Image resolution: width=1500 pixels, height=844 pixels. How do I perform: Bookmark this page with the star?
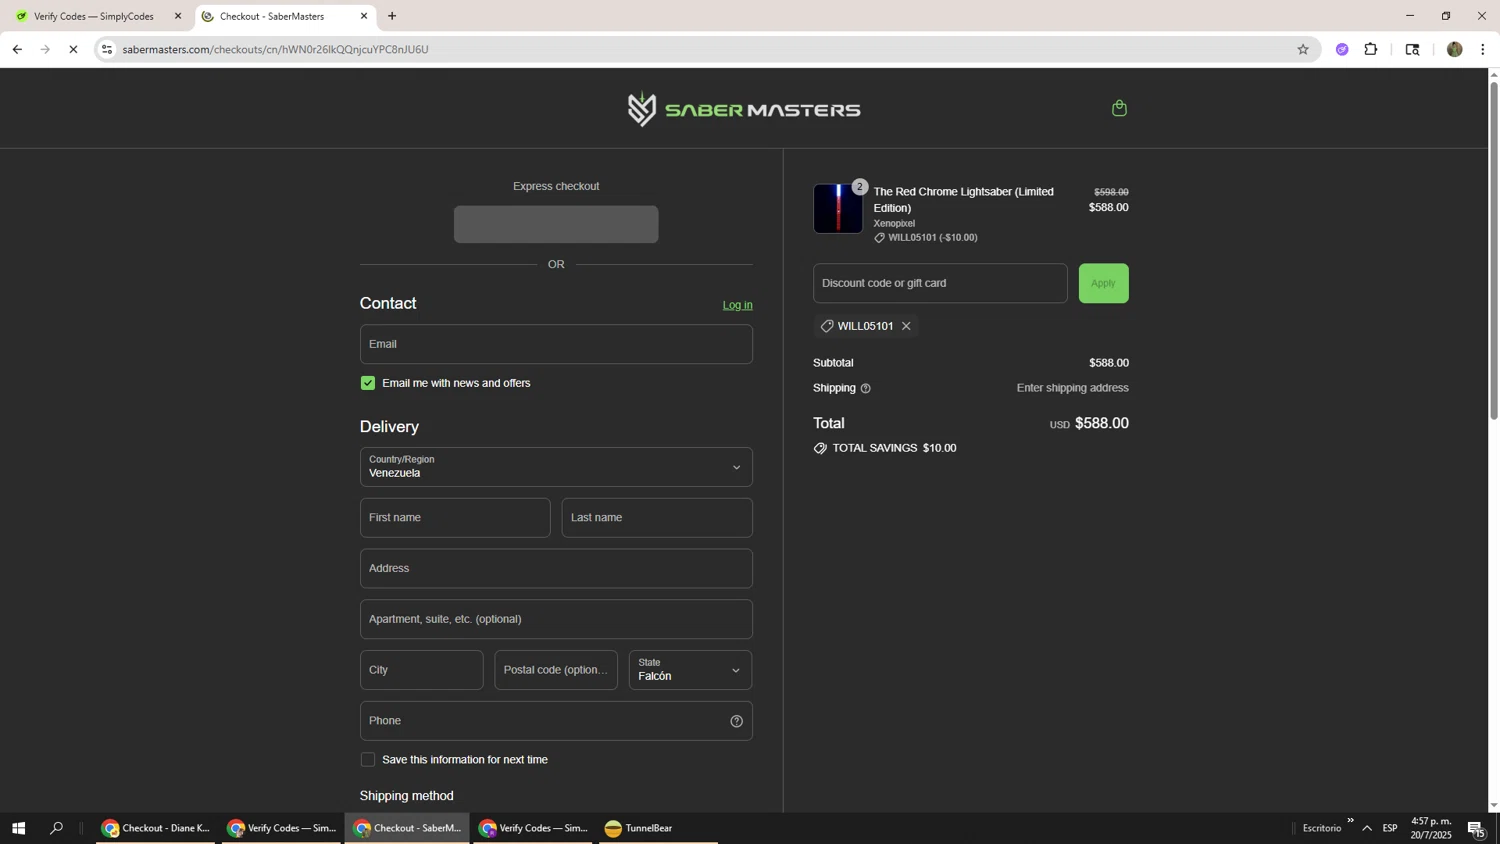click(x=1303, y=49)
